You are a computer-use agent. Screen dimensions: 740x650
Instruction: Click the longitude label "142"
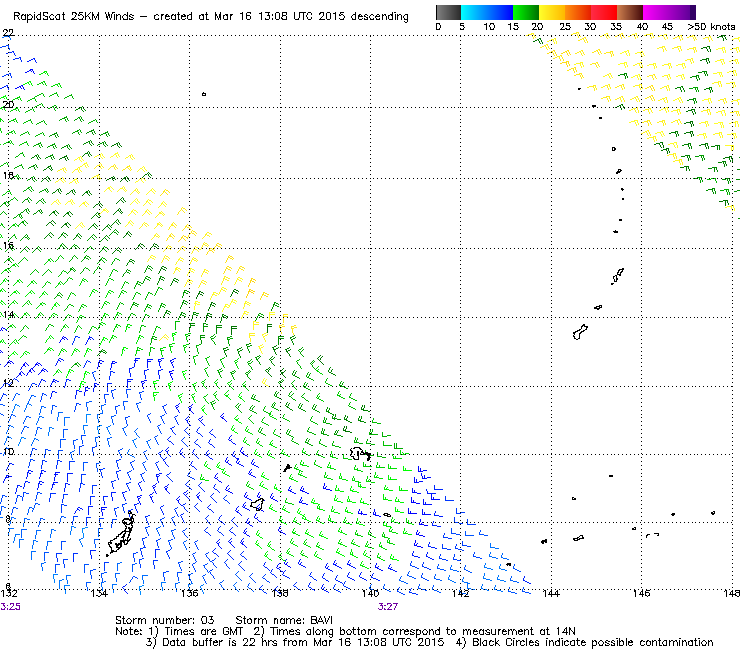click(x=461, y=594)
